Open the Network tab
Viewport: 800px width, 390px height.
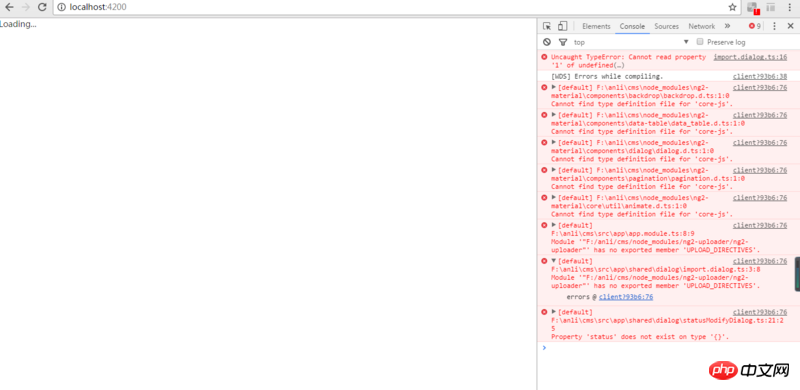[702, 26]
